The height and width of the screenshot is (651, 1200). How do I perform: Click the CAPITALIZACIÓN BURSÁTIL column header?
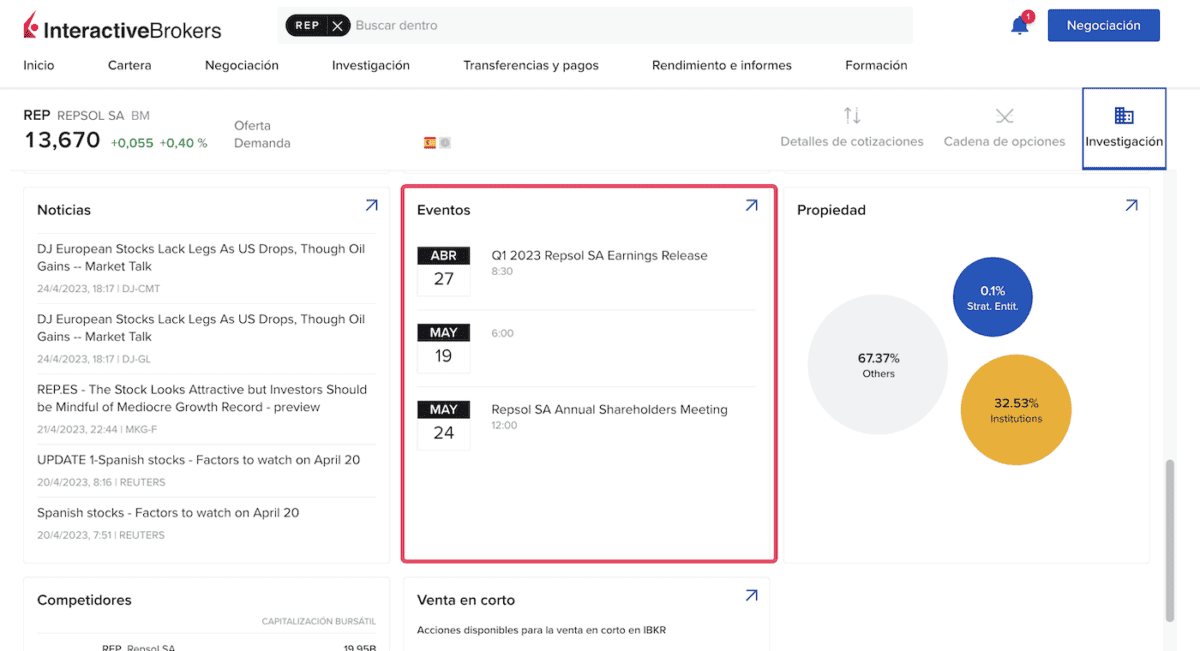pos(319,622)
